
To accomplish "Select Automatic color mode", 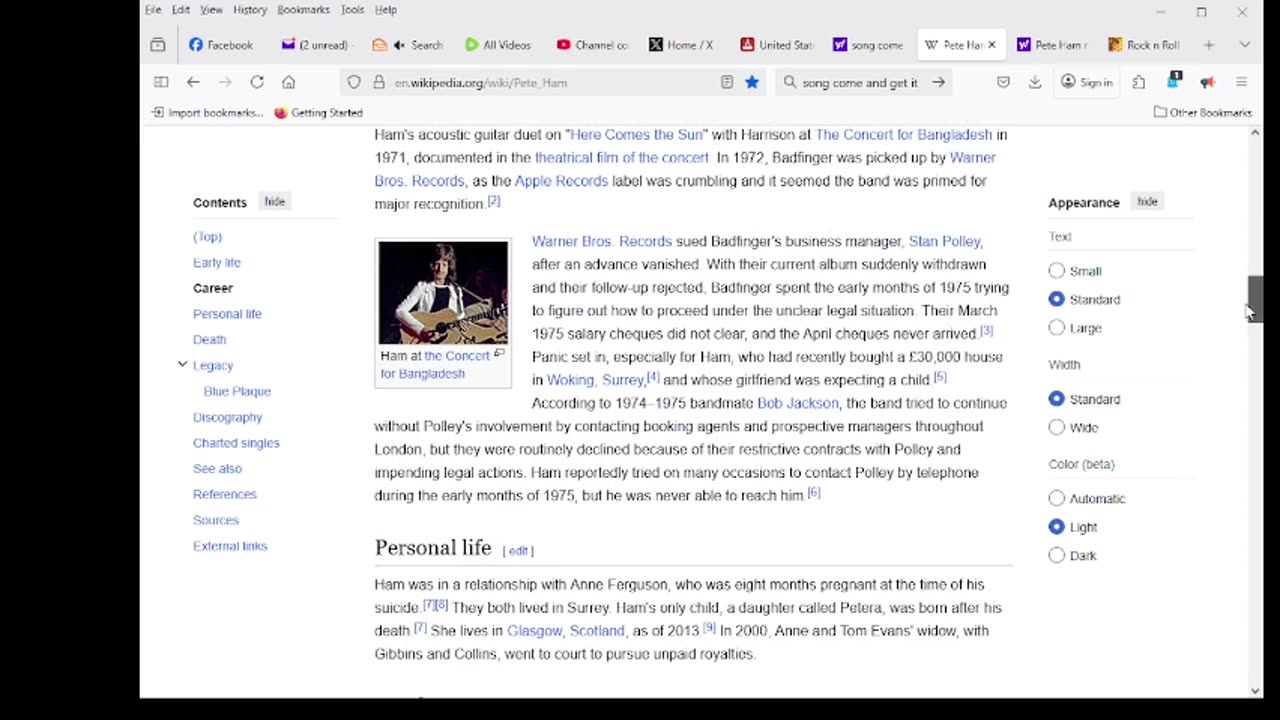I will [1057, 498].
